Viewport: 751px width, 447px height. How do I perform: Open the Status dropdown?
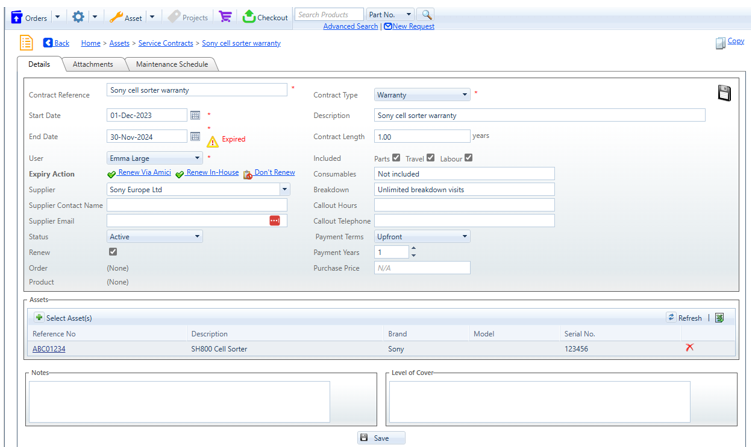[154, 237]
